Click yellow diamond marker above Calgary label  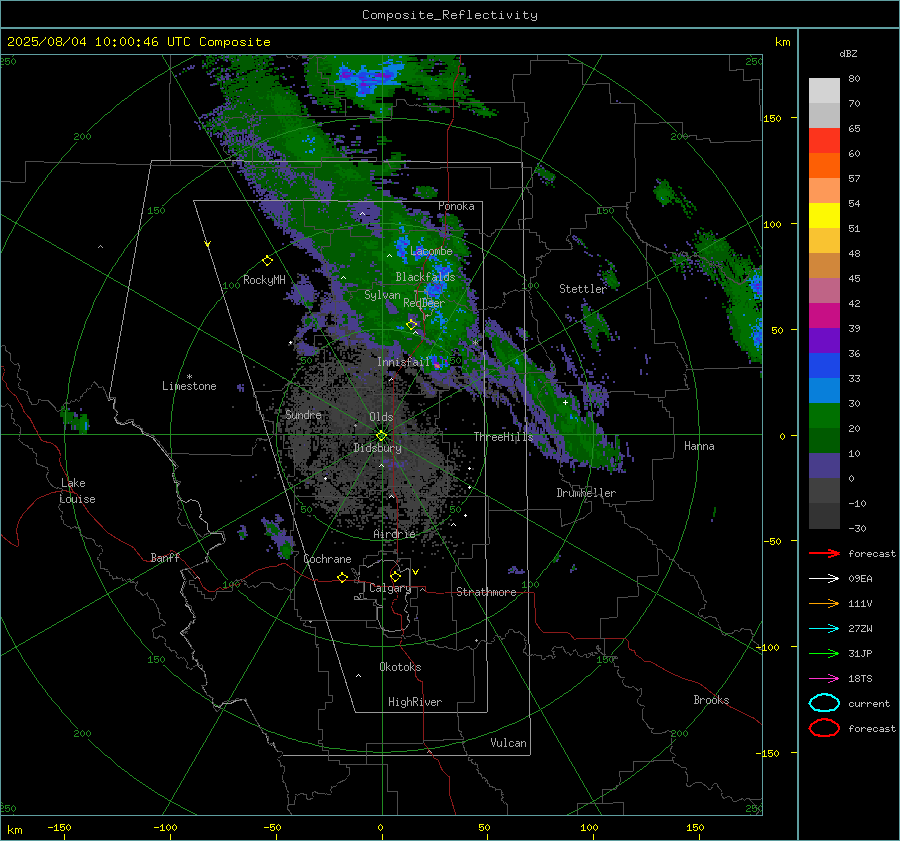(395, 576)
